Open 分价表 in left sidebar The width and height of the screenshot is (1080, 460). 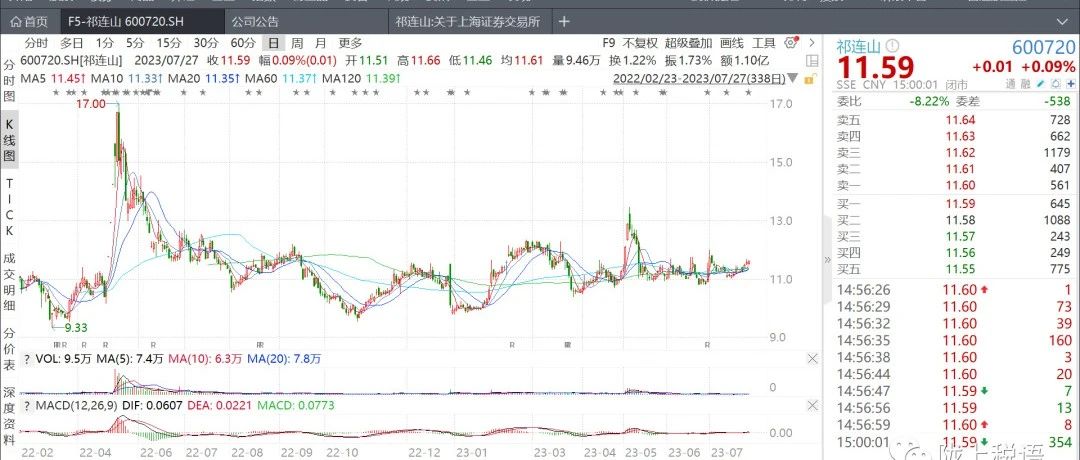point(10,351)
